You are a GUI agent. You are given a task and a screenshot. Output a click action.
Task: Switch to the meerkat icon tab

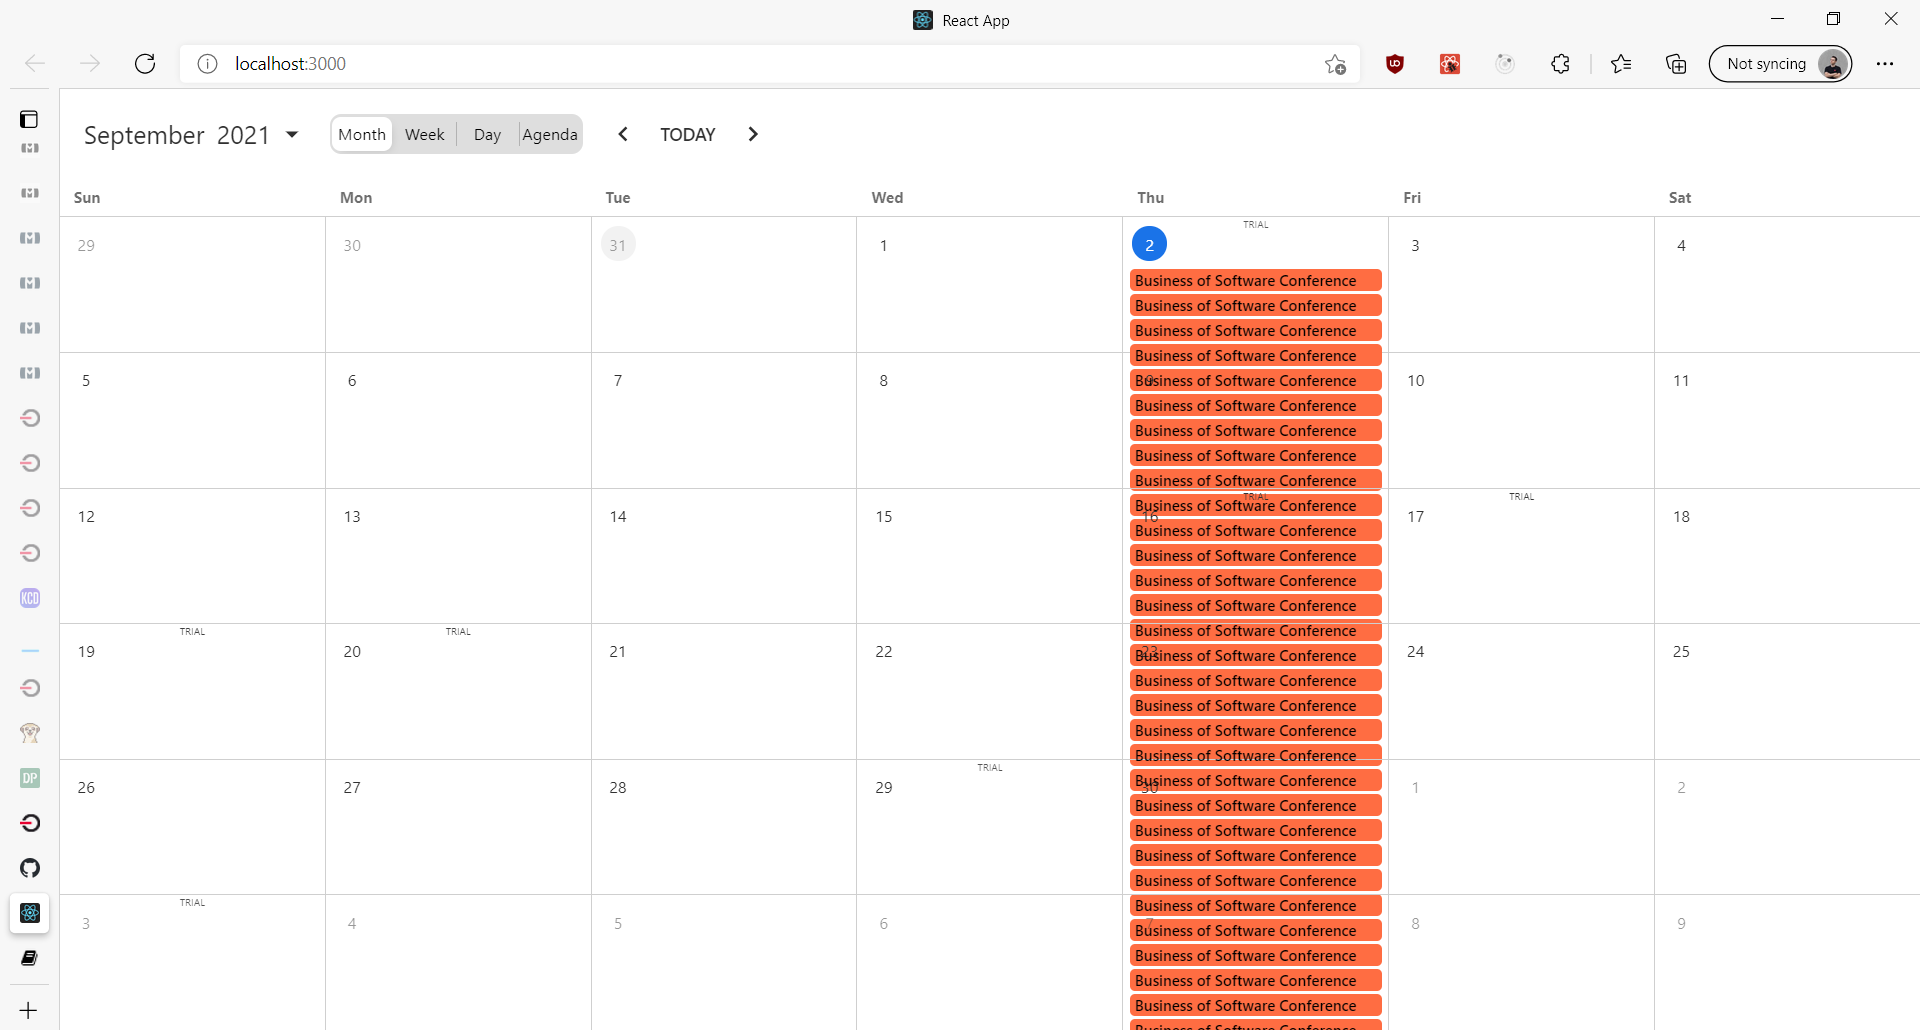pos(30,733)
